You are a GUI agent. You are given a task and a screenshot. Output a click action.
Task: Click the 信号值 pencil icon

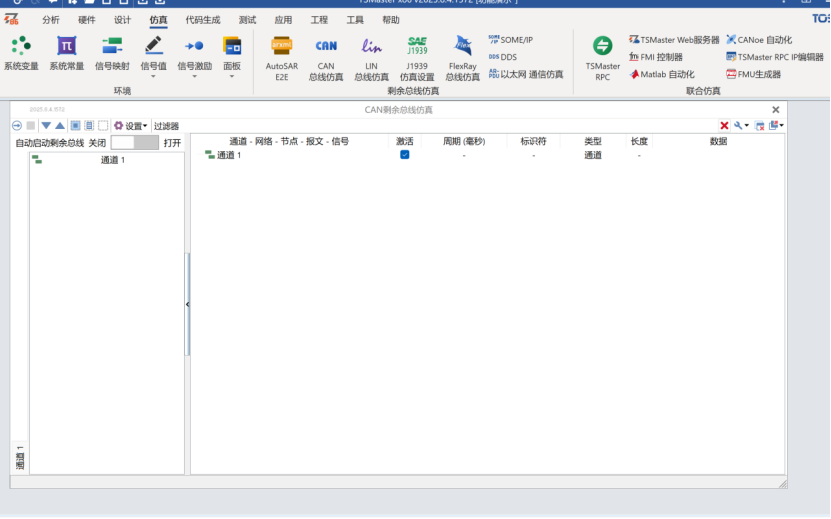154,47
